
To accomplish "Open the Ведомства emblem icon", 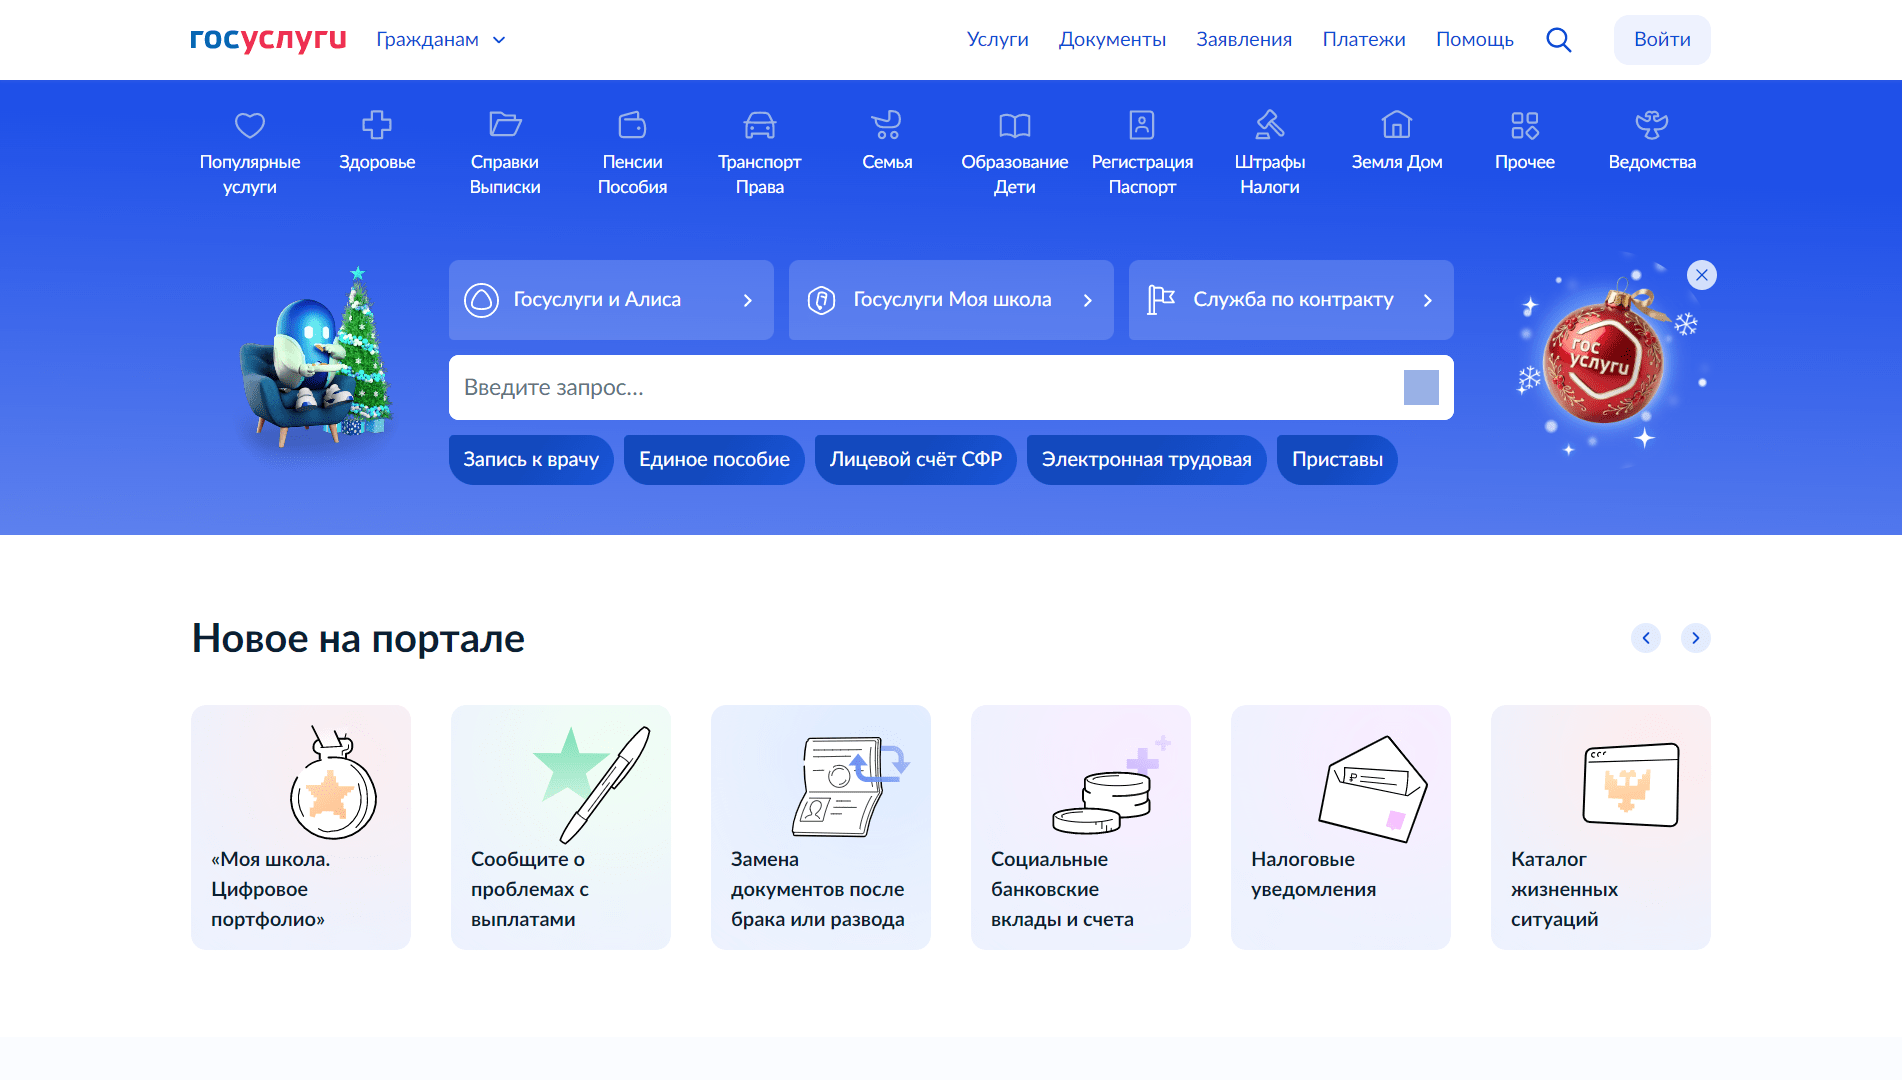I will 1651,125.
